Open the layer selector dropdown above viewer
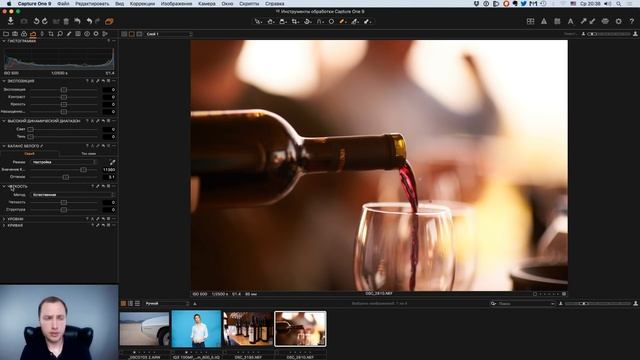The height and width of the screenshot is (360, 640). 169,34
